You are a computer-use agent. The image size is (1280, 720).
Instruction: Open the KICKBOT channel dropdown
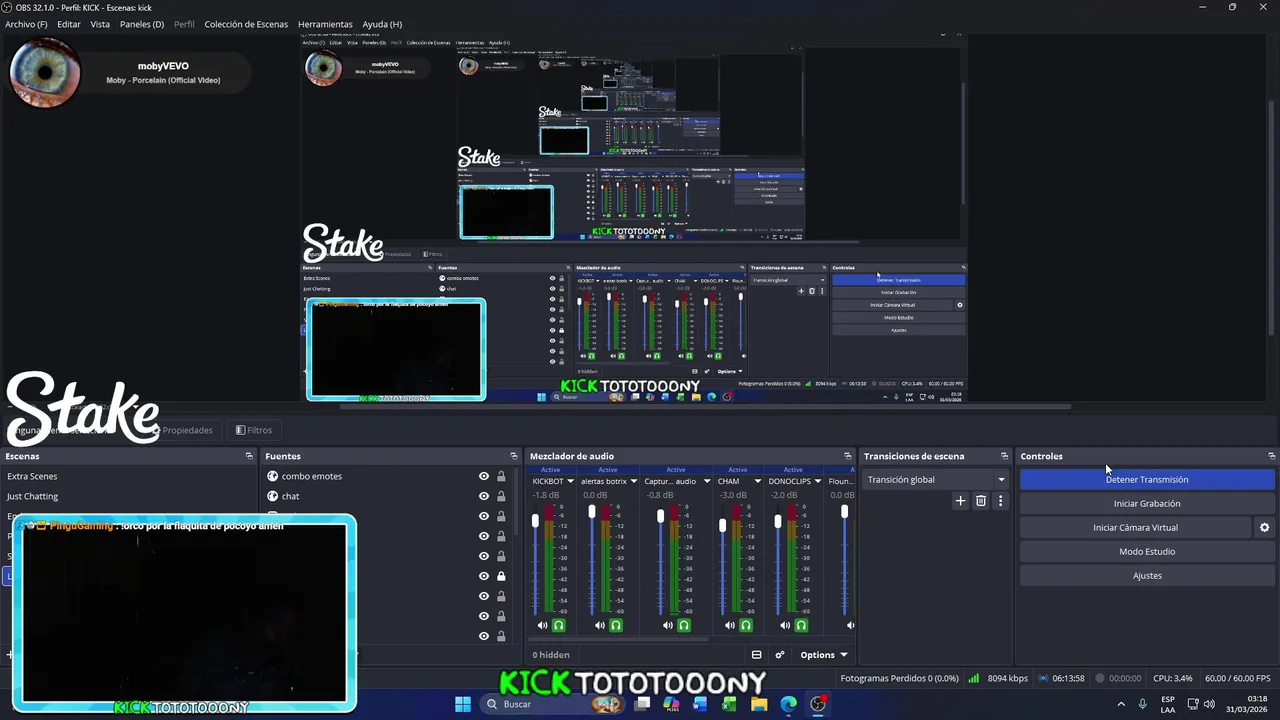pos(570,481)
